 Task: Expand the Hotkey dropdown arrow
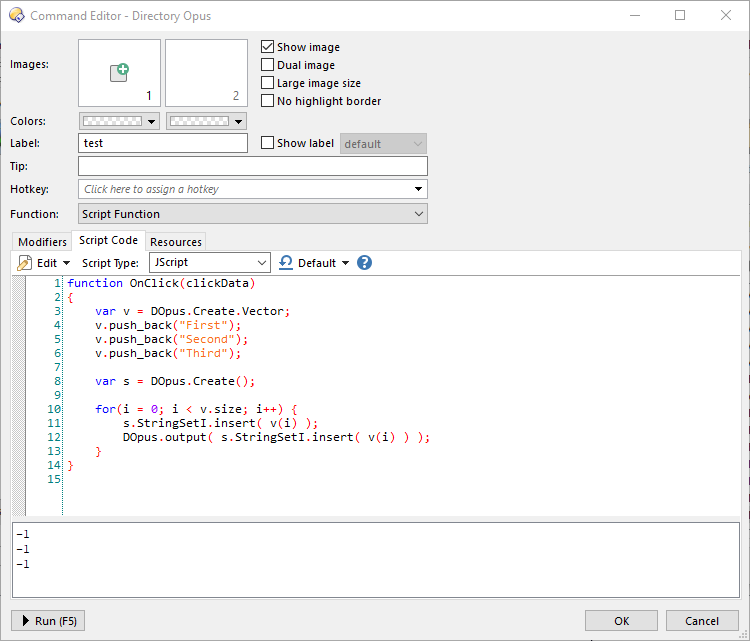pyautogui.click(x=417, y=189)
